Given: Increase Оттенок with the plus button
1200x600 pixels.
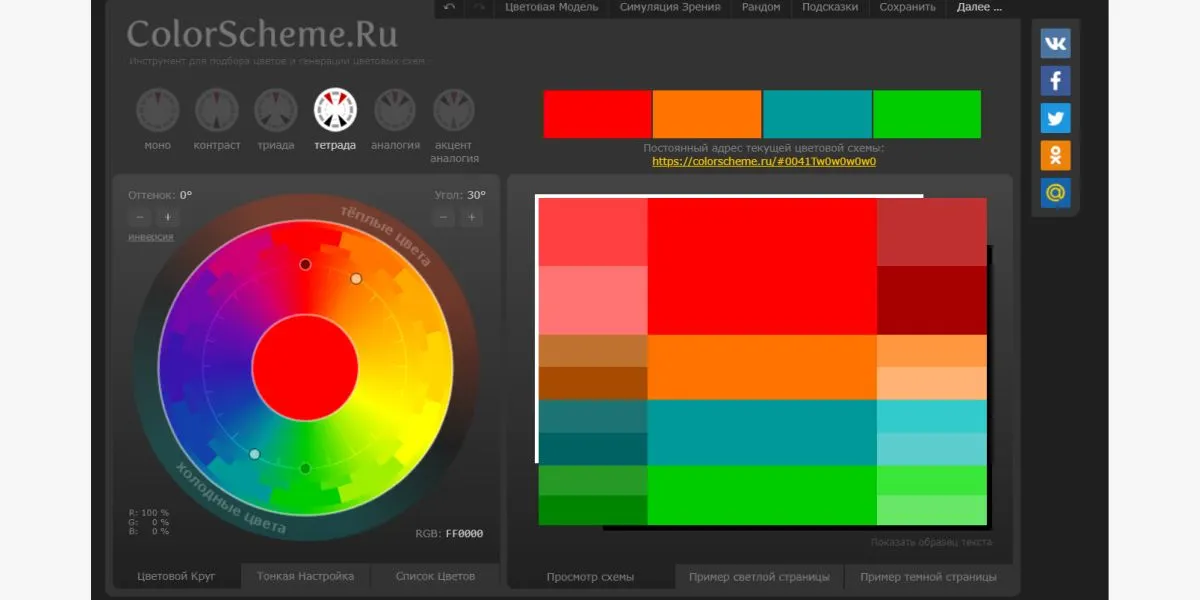Looking at the screenshot, I should (167, 217).
